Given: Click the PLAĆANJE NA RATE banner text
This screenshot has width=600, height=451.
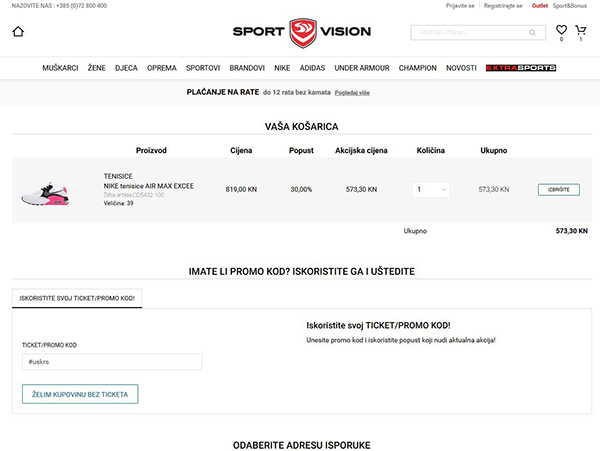Looking at the screenshot, I should click(223, 92).
